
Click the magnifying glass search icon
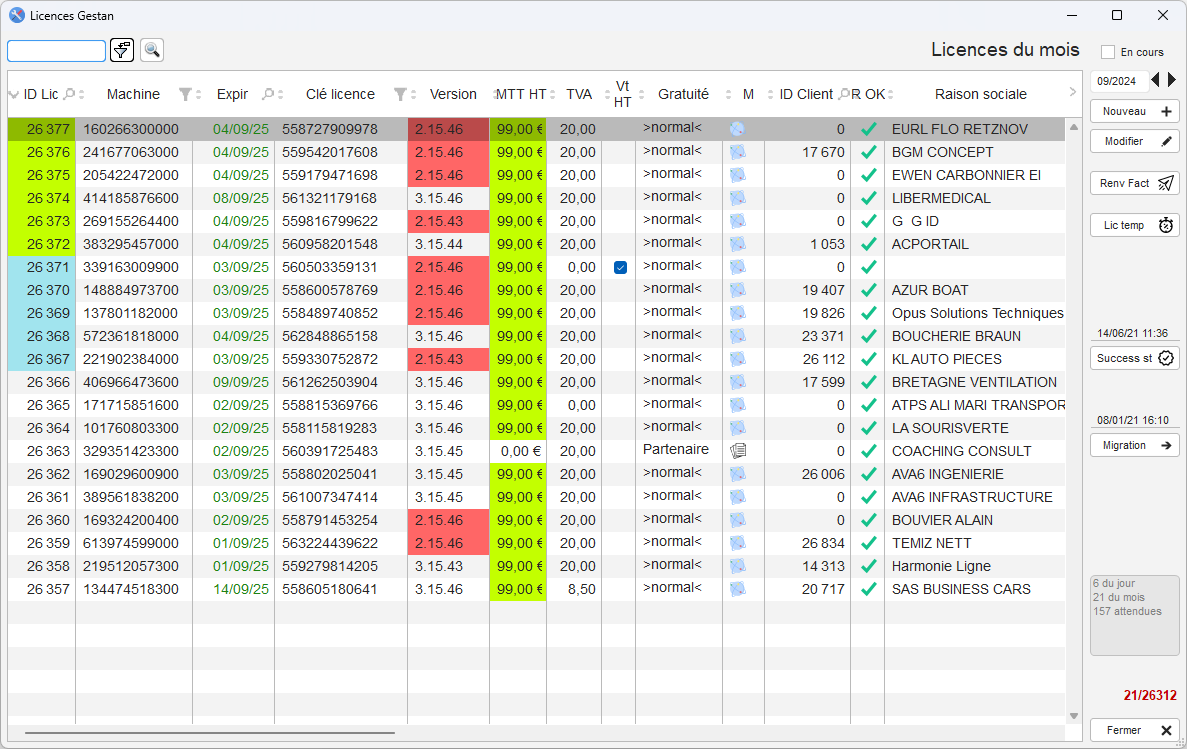[152, 50]
